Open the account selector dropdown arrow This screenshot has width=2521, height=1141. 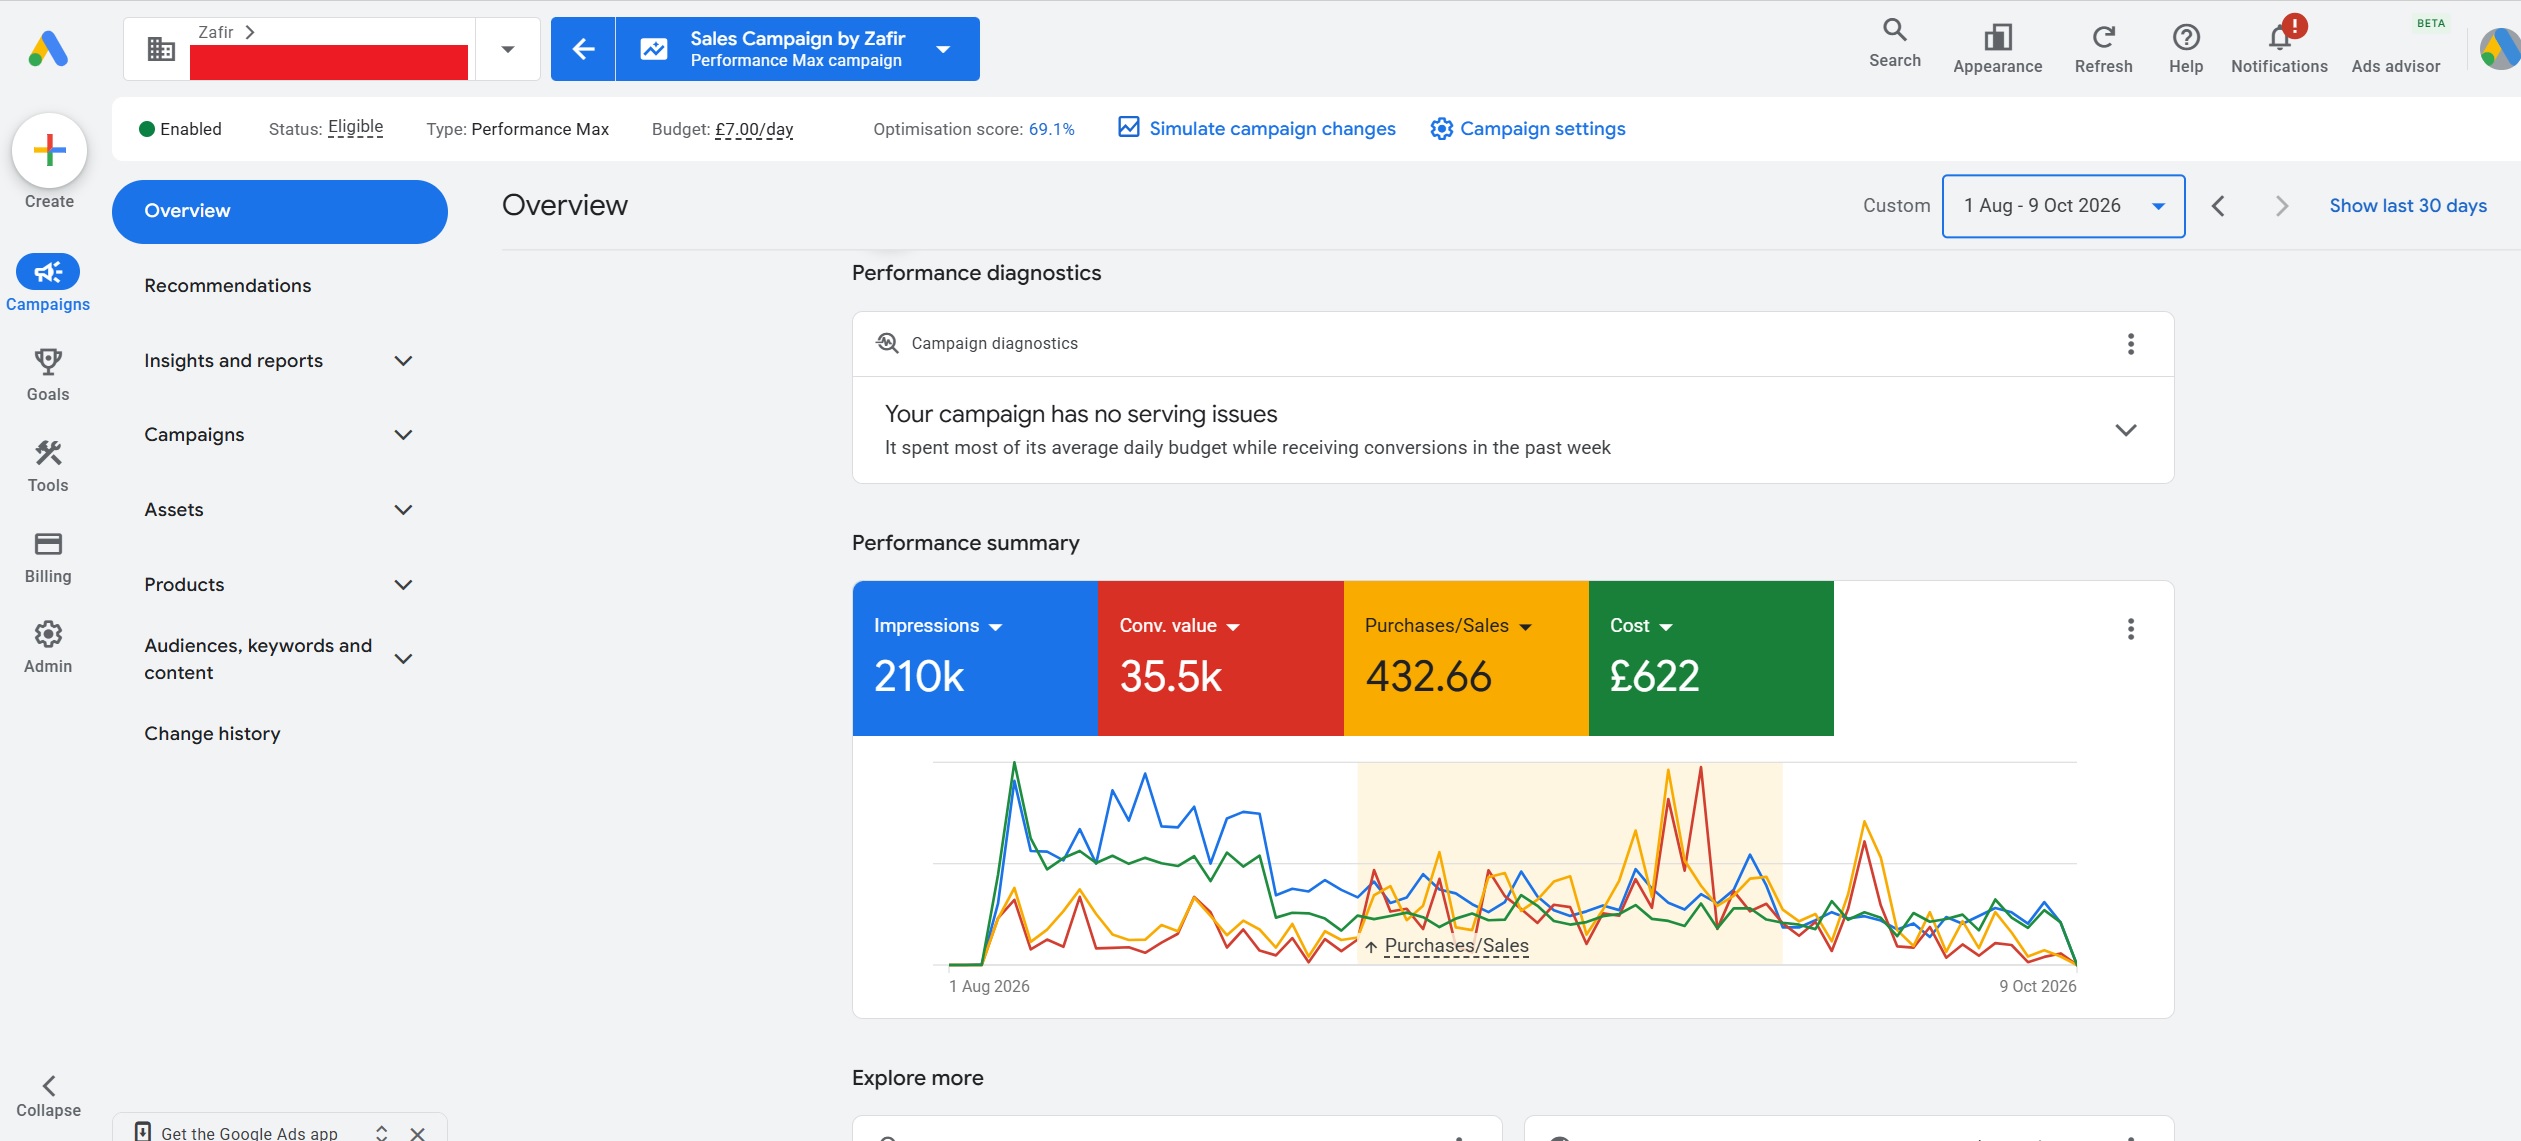pos(508,49)
